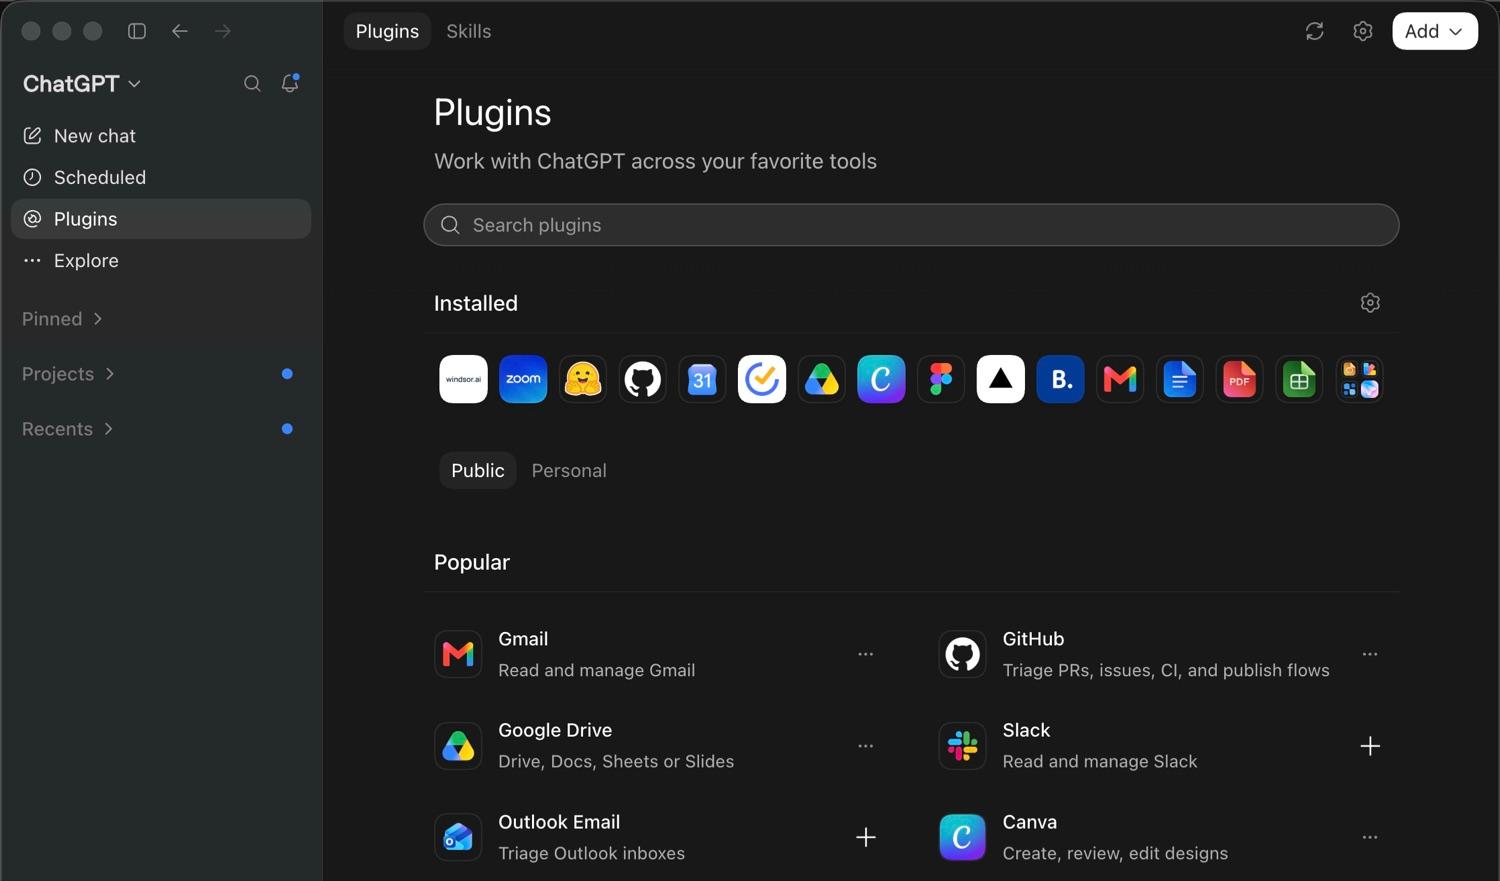Switch to the Personal plugins tab
Viewport: 1500px width, 881px height.
[x=569, y=470]
